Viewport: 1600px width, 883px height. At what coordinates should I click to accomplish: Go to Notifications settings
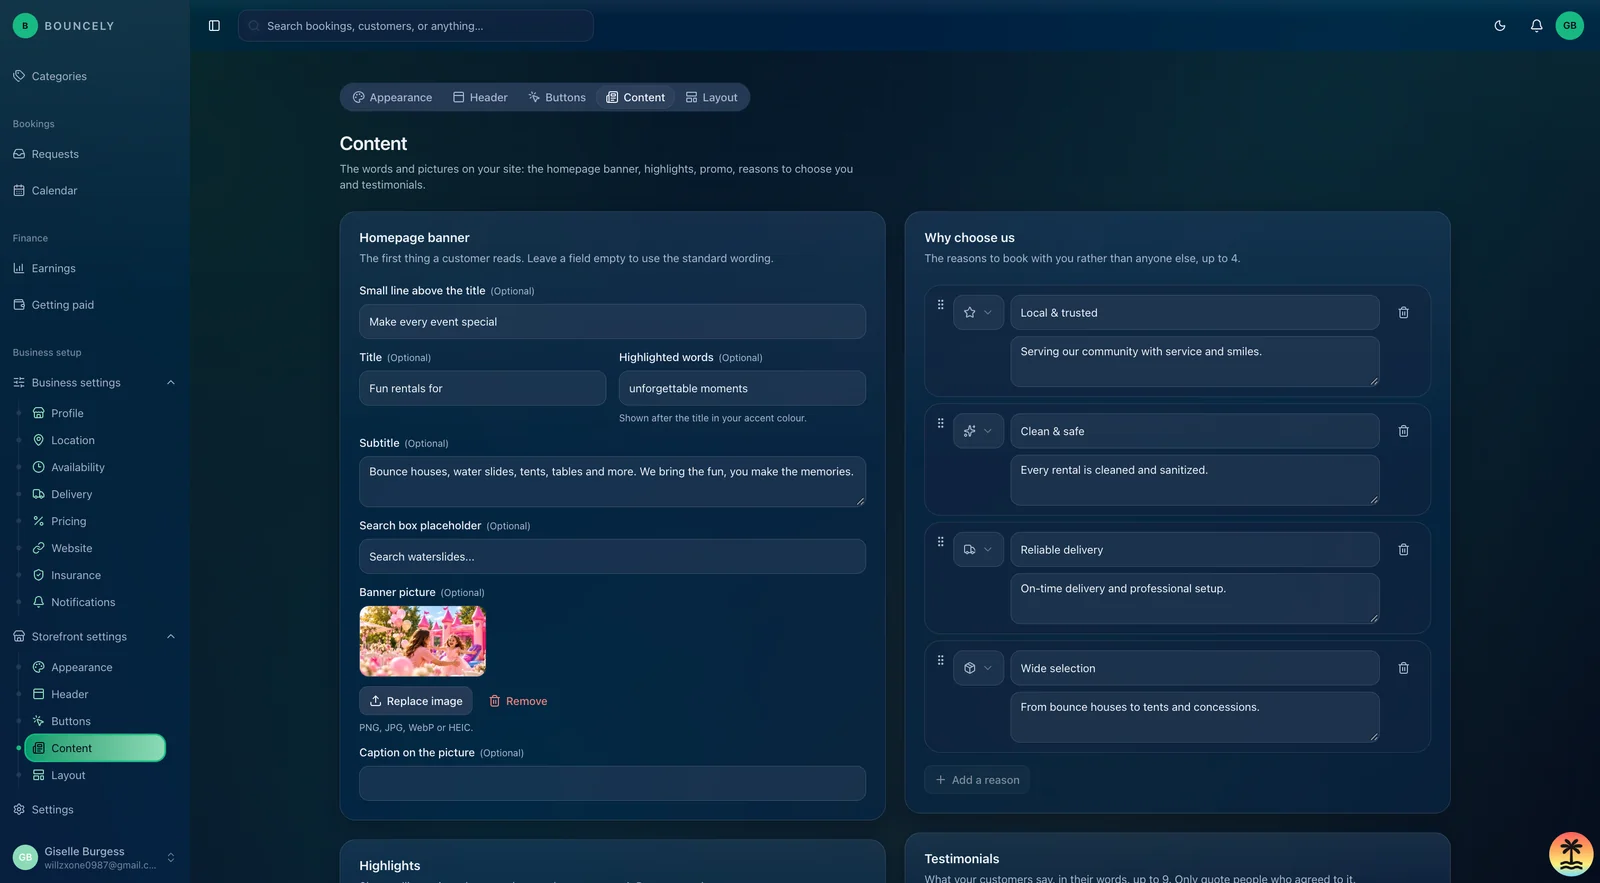83,602
